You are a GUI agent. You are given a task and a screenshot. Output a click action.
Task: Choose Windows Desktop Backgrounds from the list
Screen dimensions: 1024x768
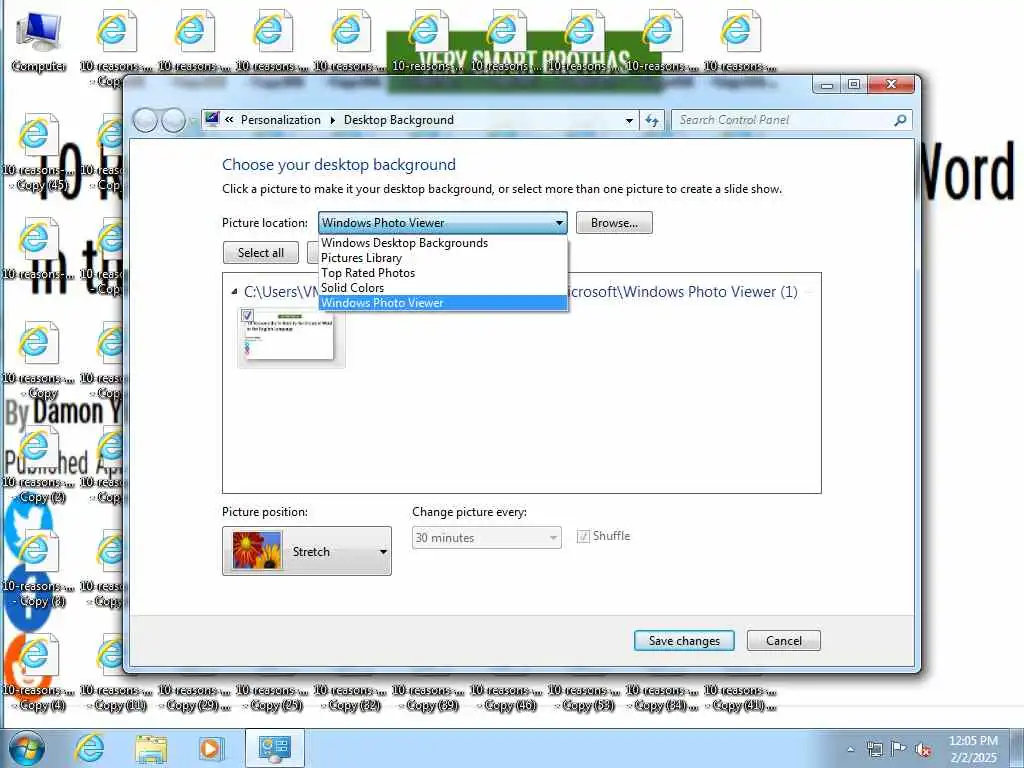pos(443,243)
